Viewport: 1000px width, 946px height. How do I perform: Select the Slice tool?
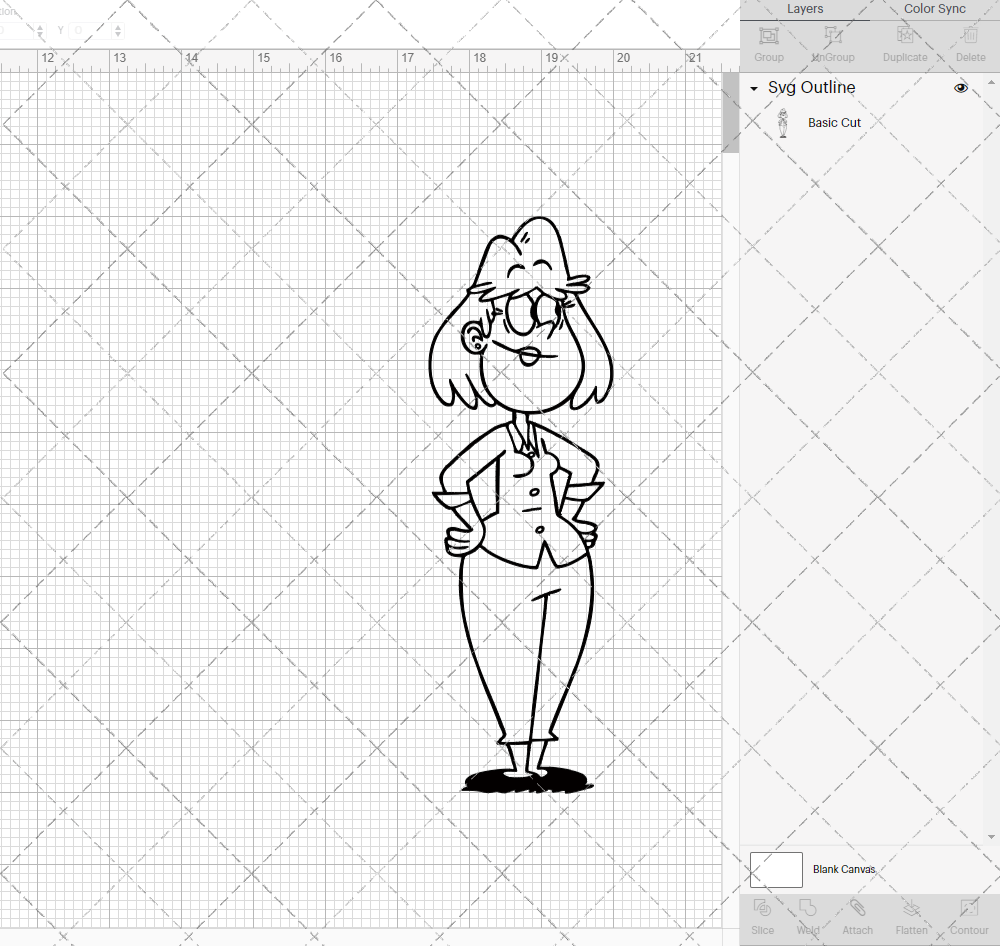coord(762,915)
